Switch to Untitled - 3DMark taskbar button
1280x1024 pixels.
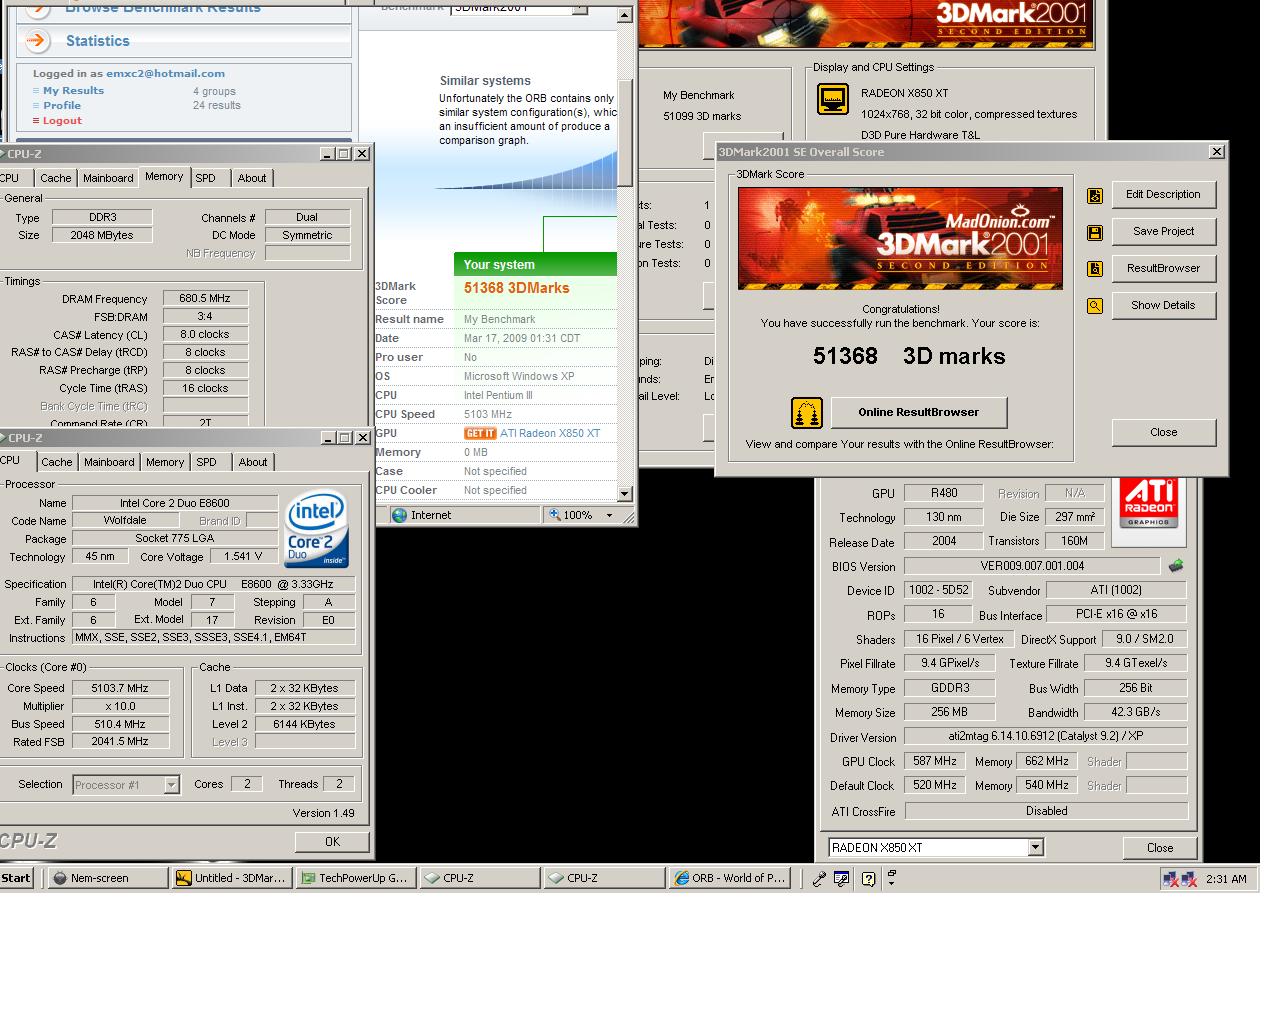231,878
